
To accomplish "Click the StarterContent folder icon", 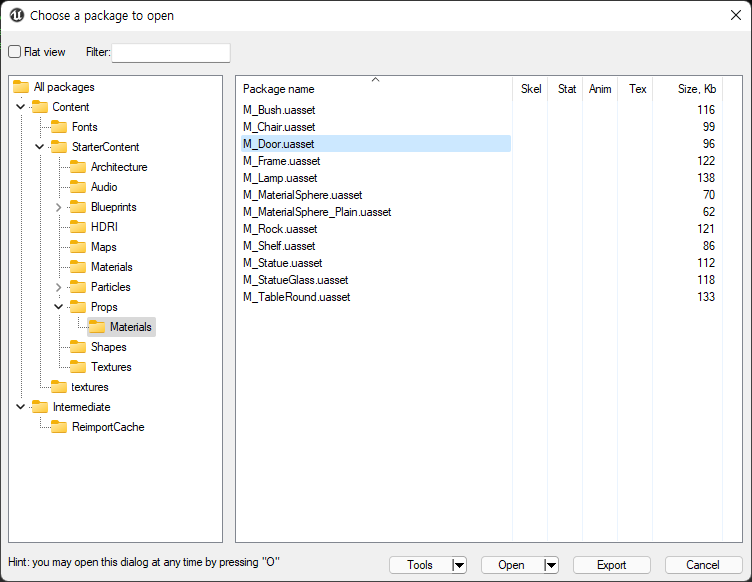I will (x=59, y=147).
